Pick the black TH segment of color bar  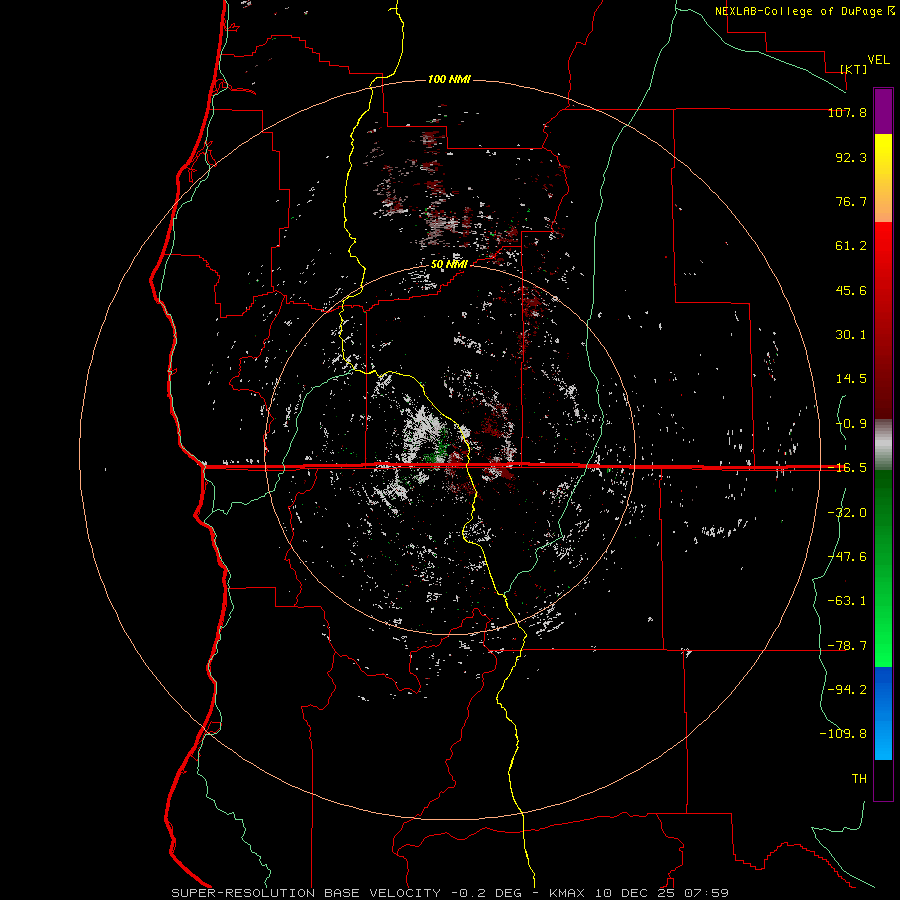point(883,779)
